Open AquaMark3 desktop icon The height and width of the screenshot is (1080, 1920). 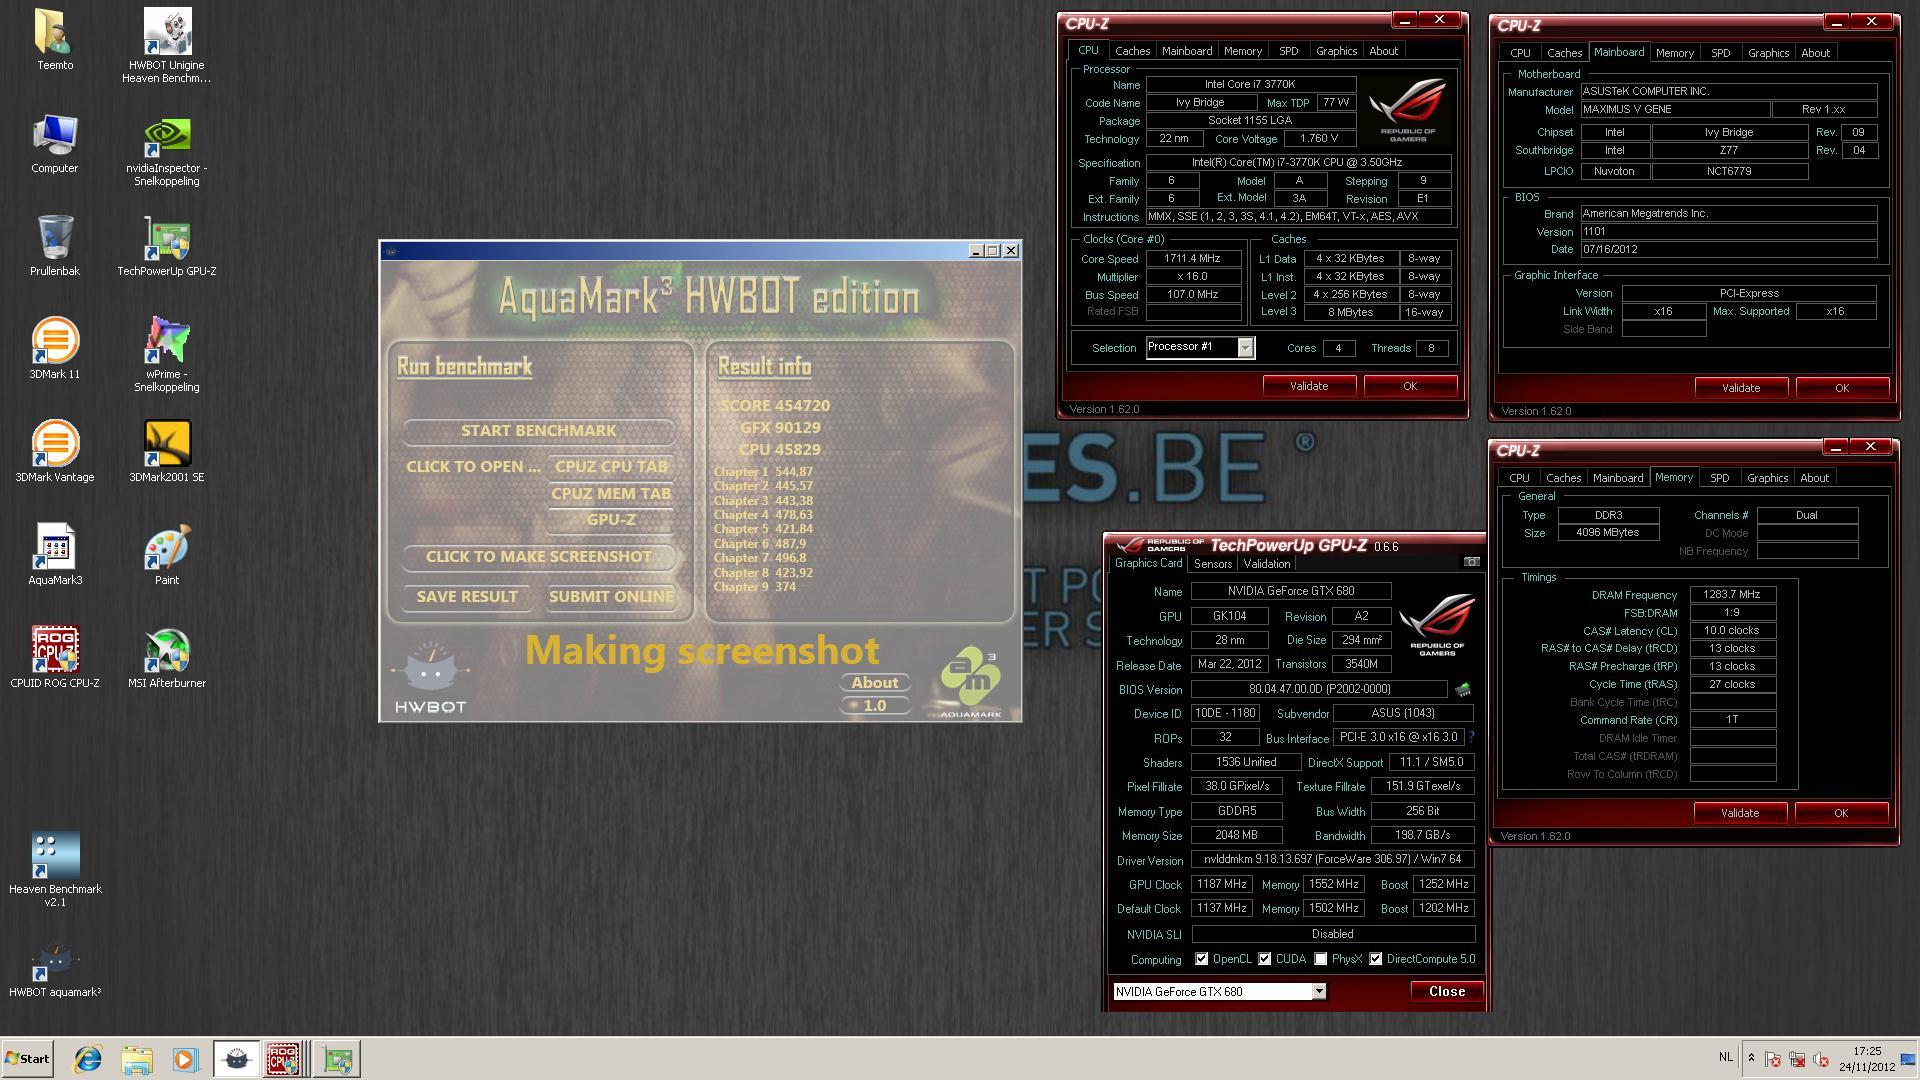pyautogui.click(x=54, y=555)
